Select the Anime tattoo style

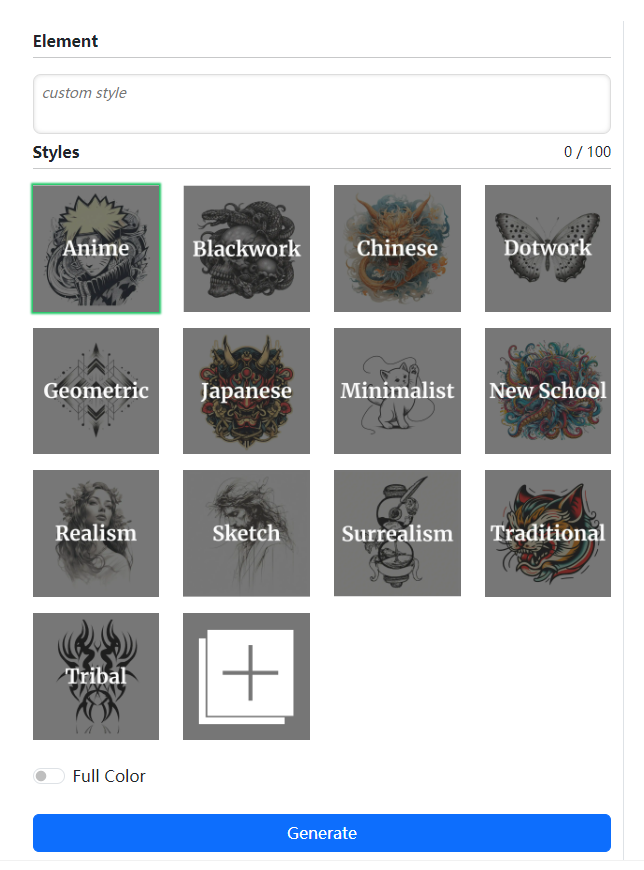click(96, 248)
